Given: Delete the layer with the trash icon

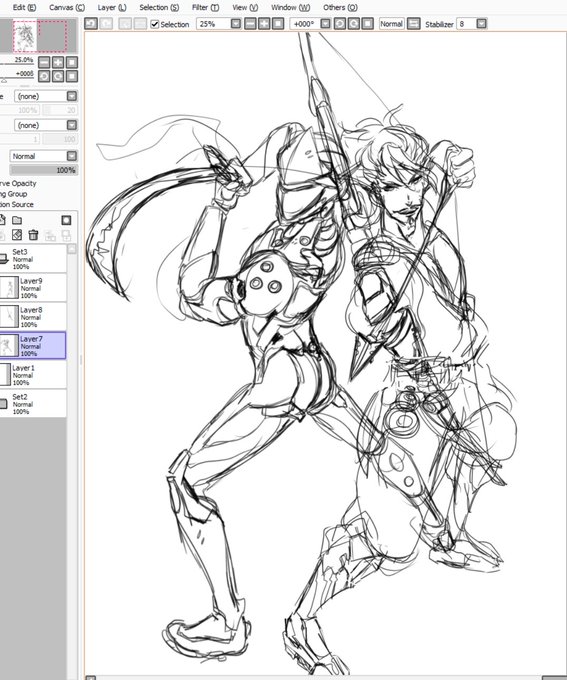Looking at the screenshot, I should pos(33,235).
